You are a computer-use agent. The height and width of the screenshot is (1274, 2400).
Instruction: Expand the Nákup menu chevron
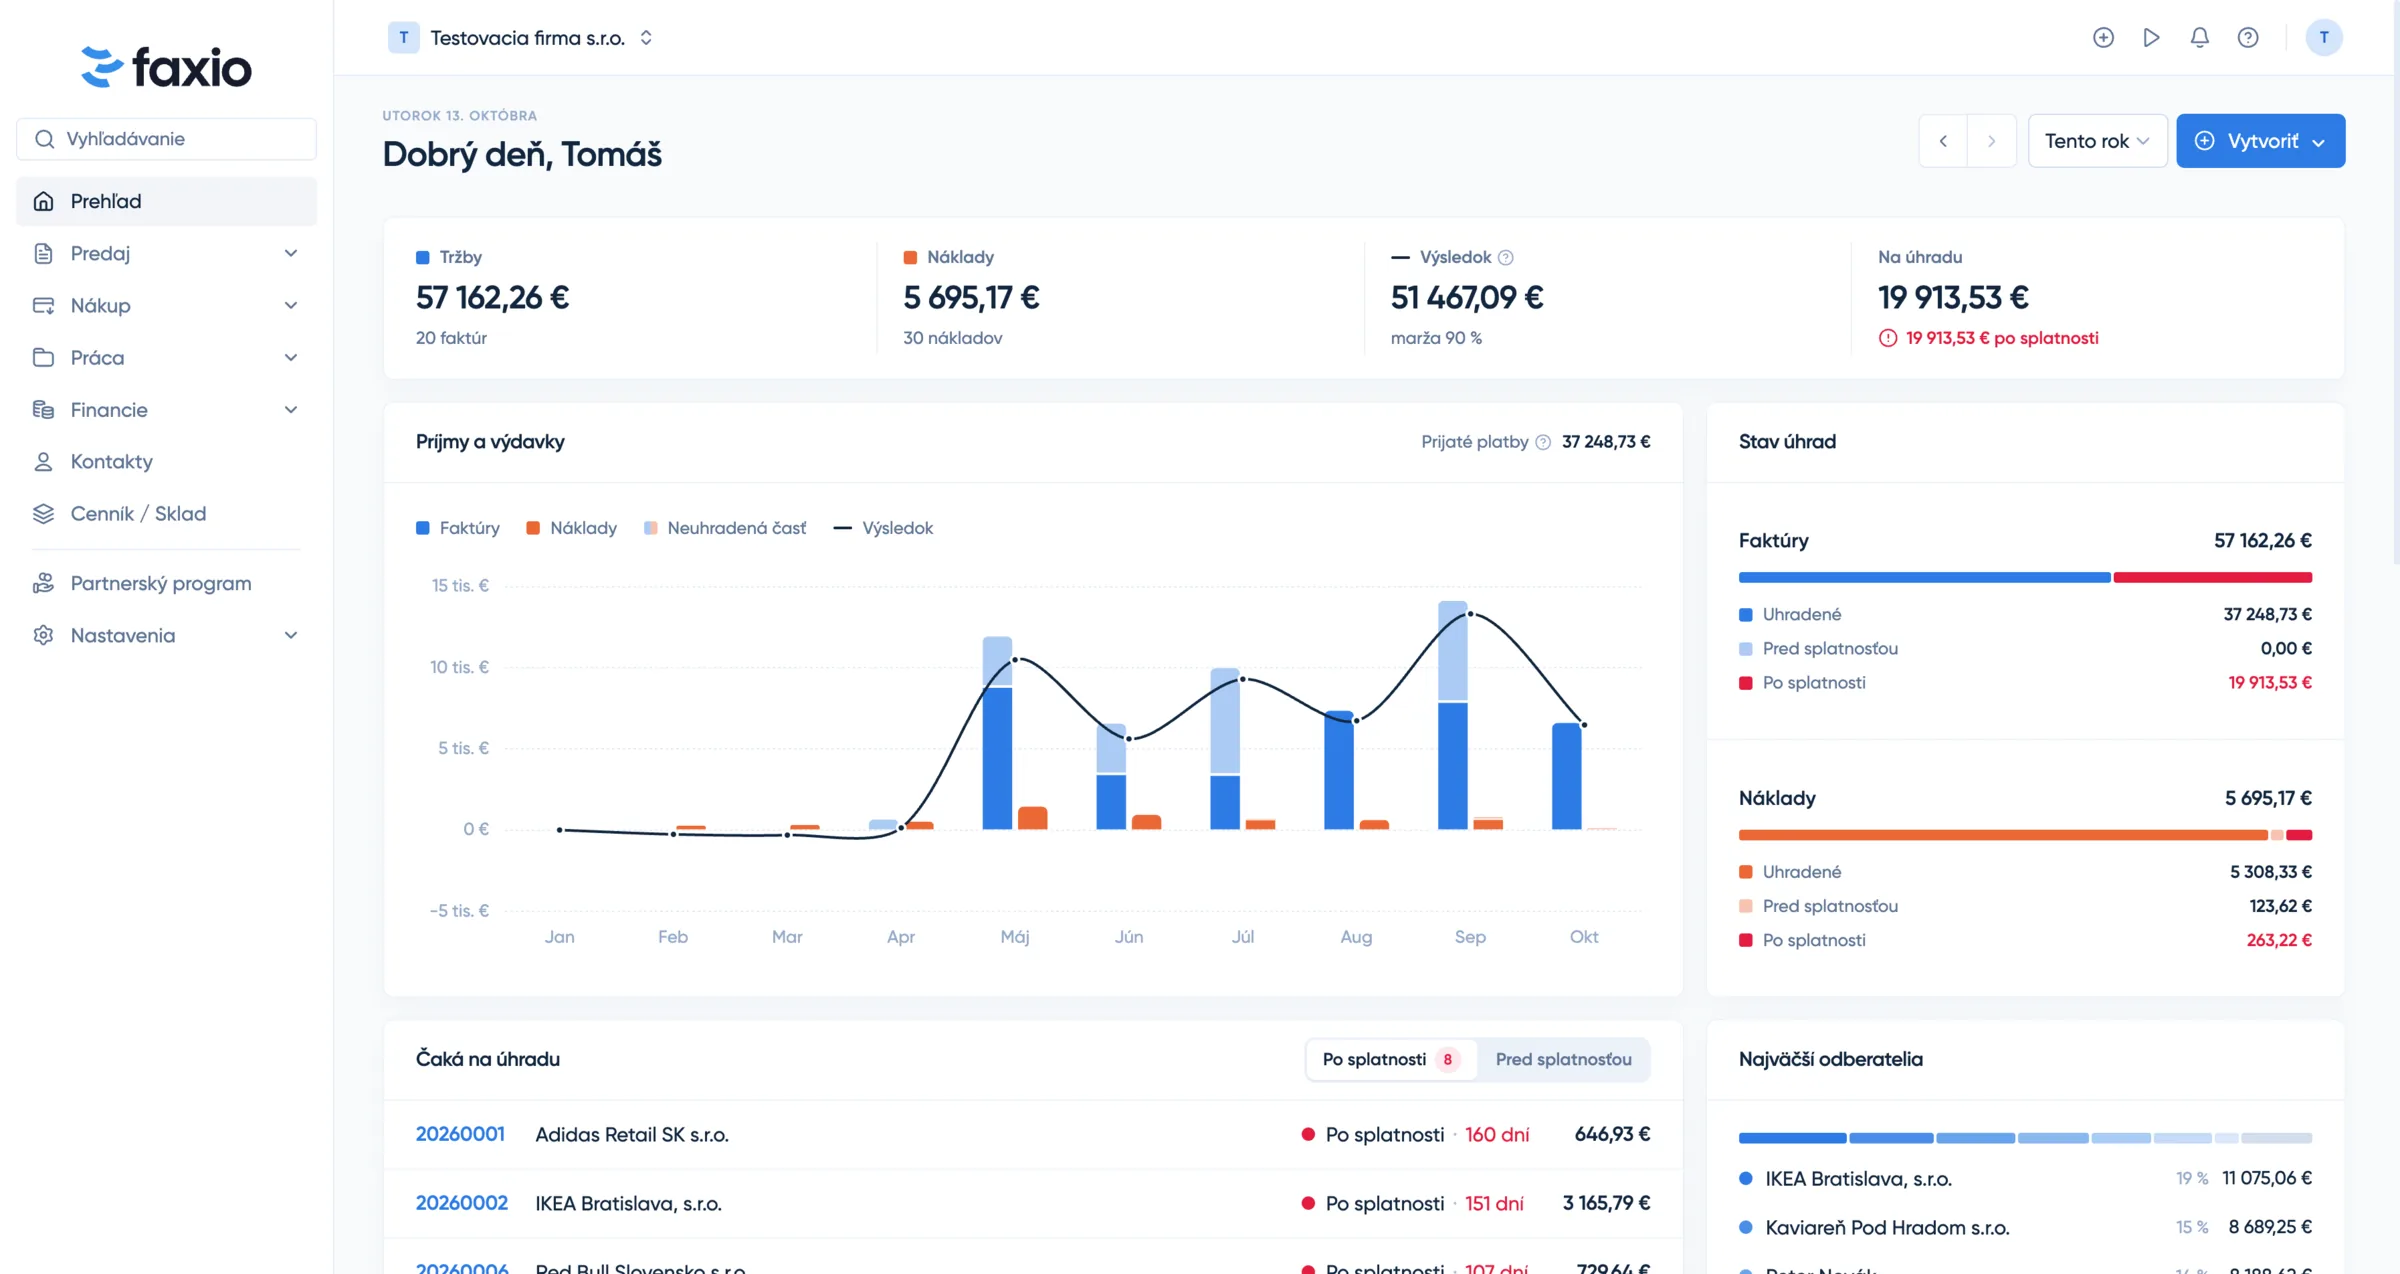tap(291, 305)
